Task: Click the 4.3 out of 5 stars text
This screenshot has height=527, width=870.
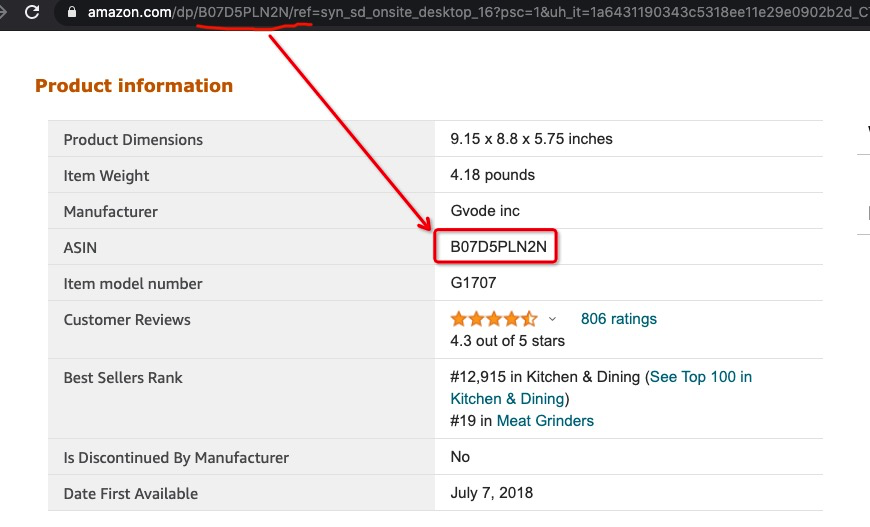Action: click(507, 341)
